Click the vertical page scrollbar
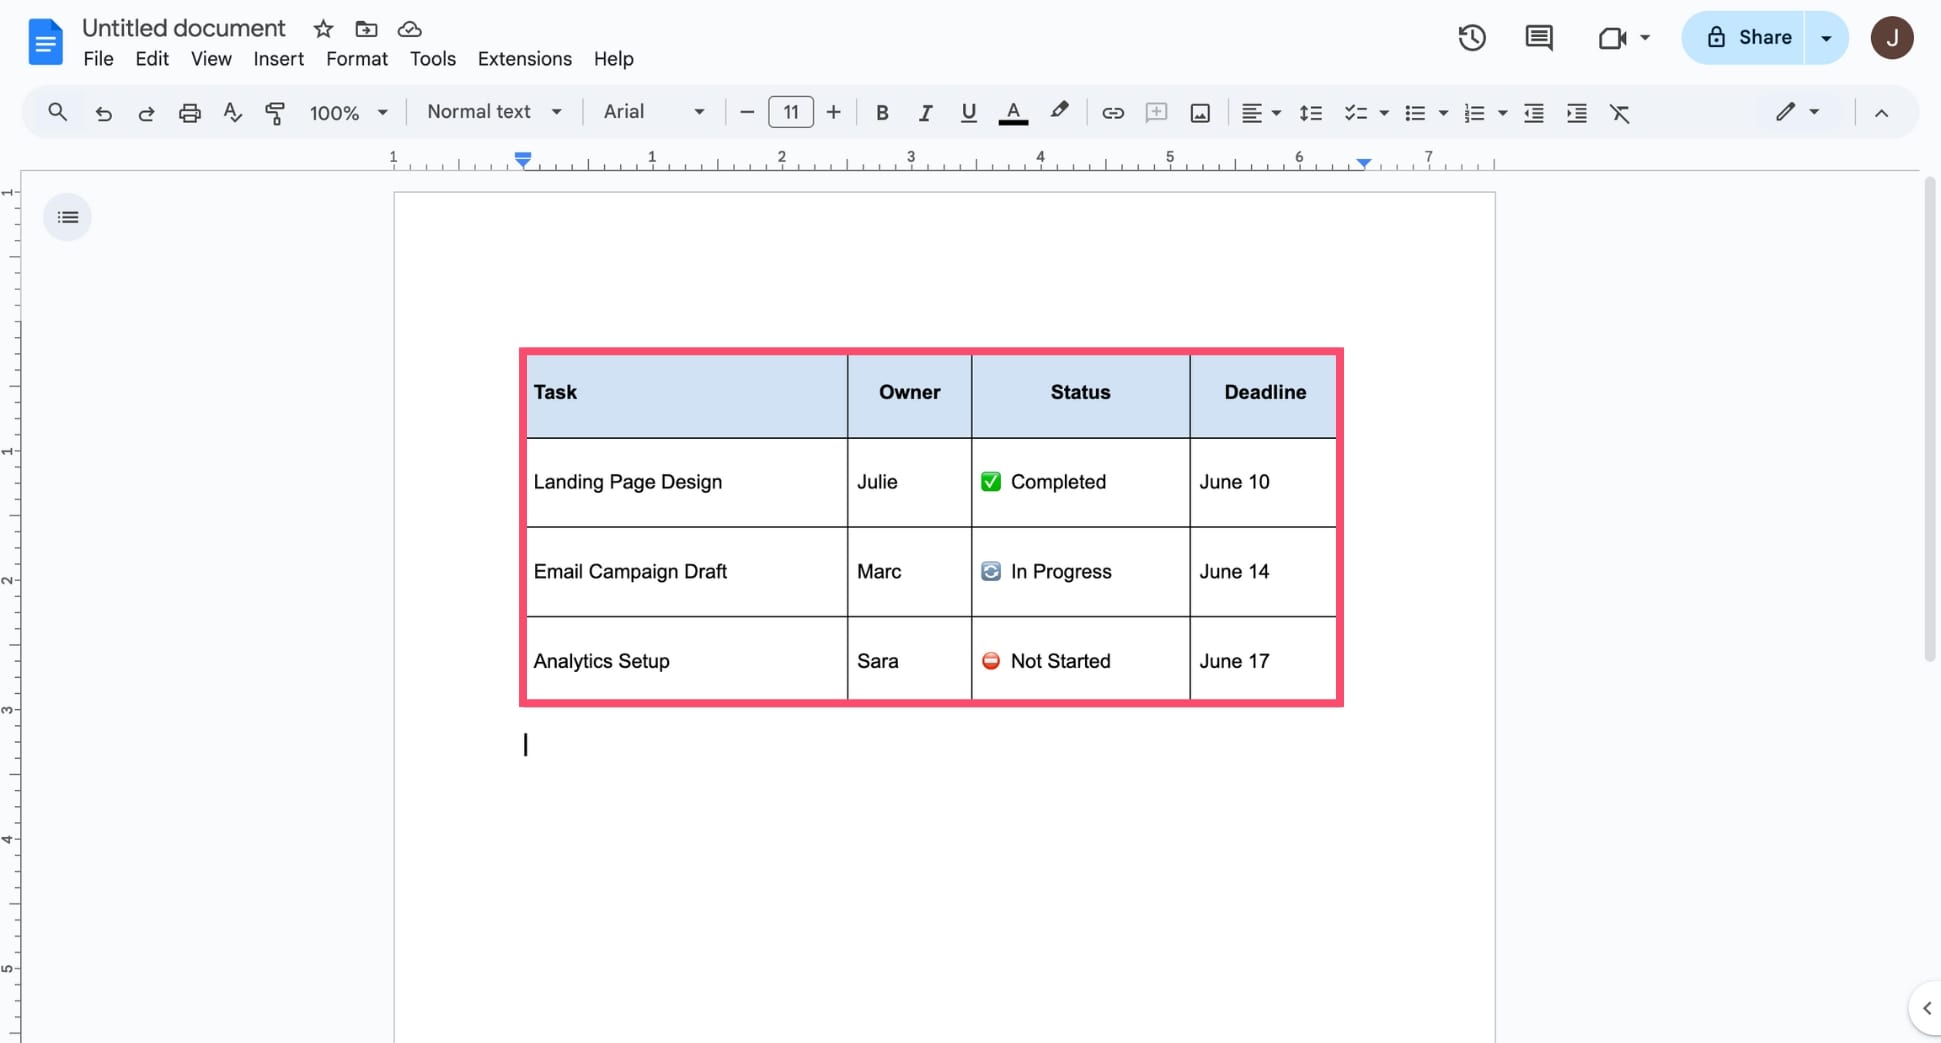The image size is (1941, 1043). coord(1930,420)
